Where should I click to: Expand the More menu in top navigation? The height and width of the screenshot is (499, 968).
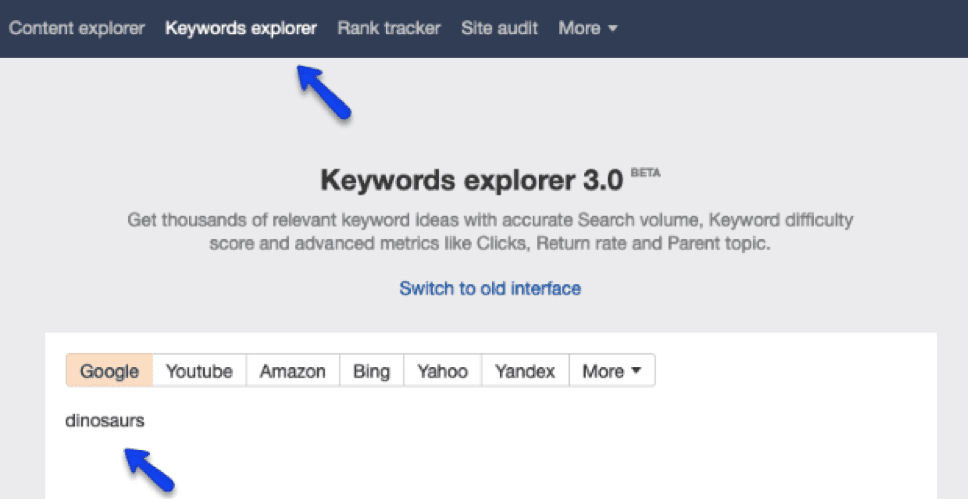[587, 28]
